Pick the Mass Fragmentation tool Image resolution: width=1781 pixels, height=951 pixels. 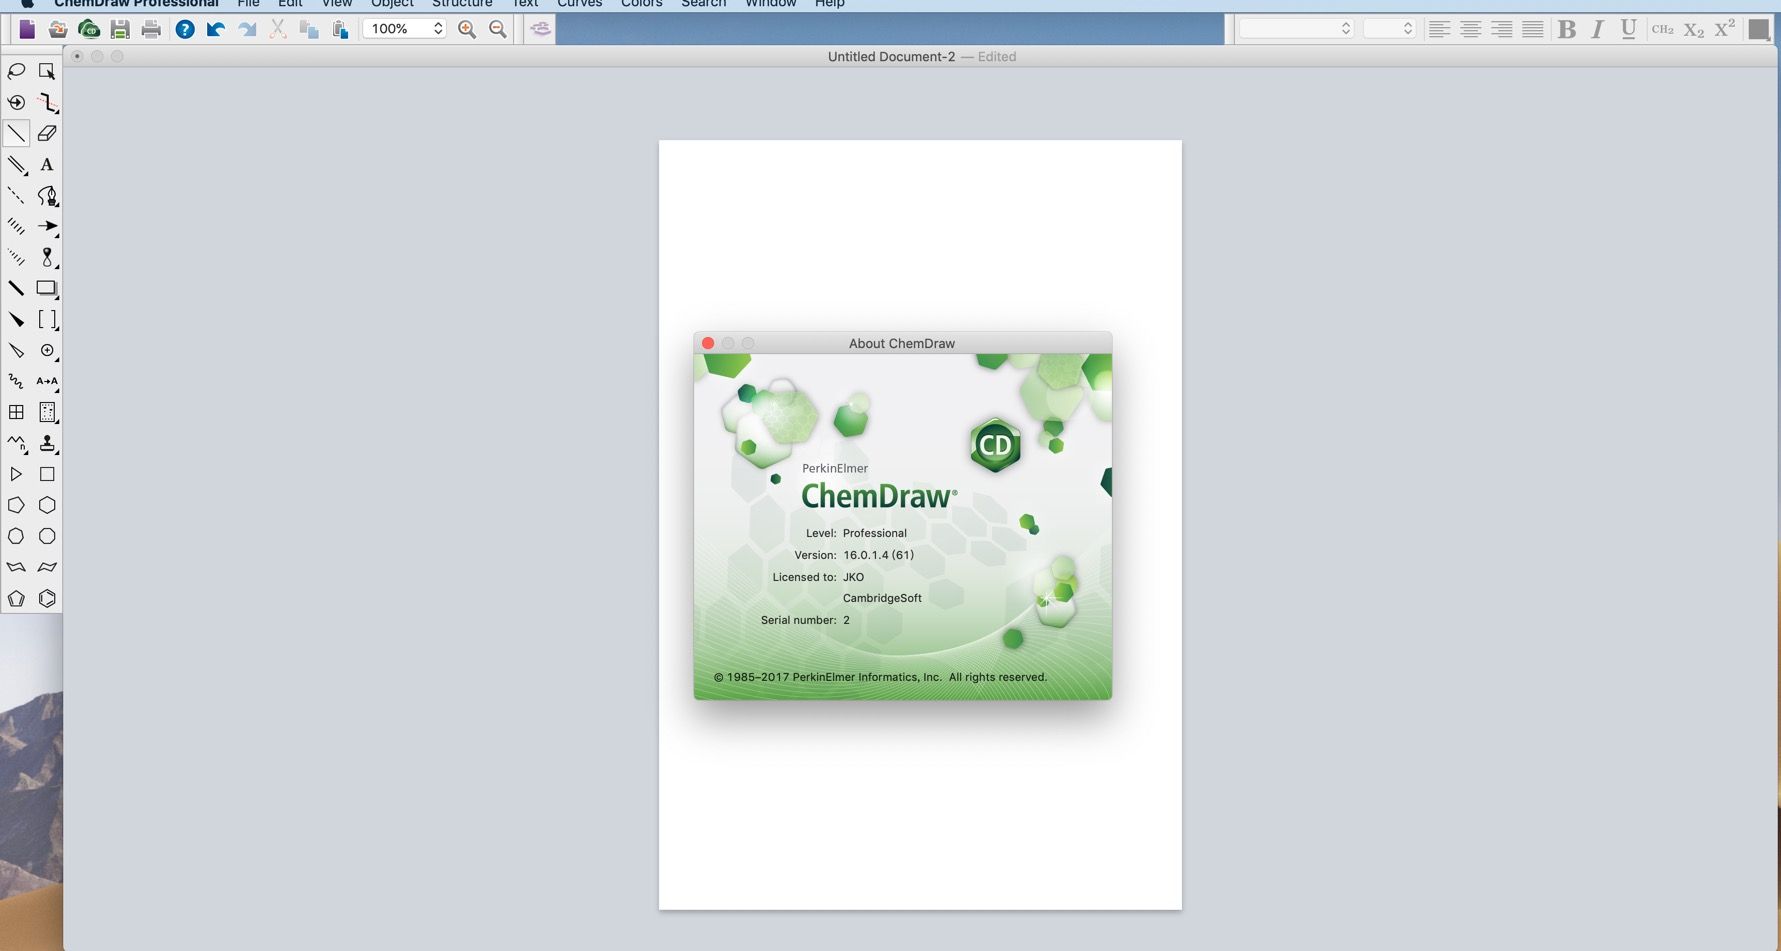47,102
